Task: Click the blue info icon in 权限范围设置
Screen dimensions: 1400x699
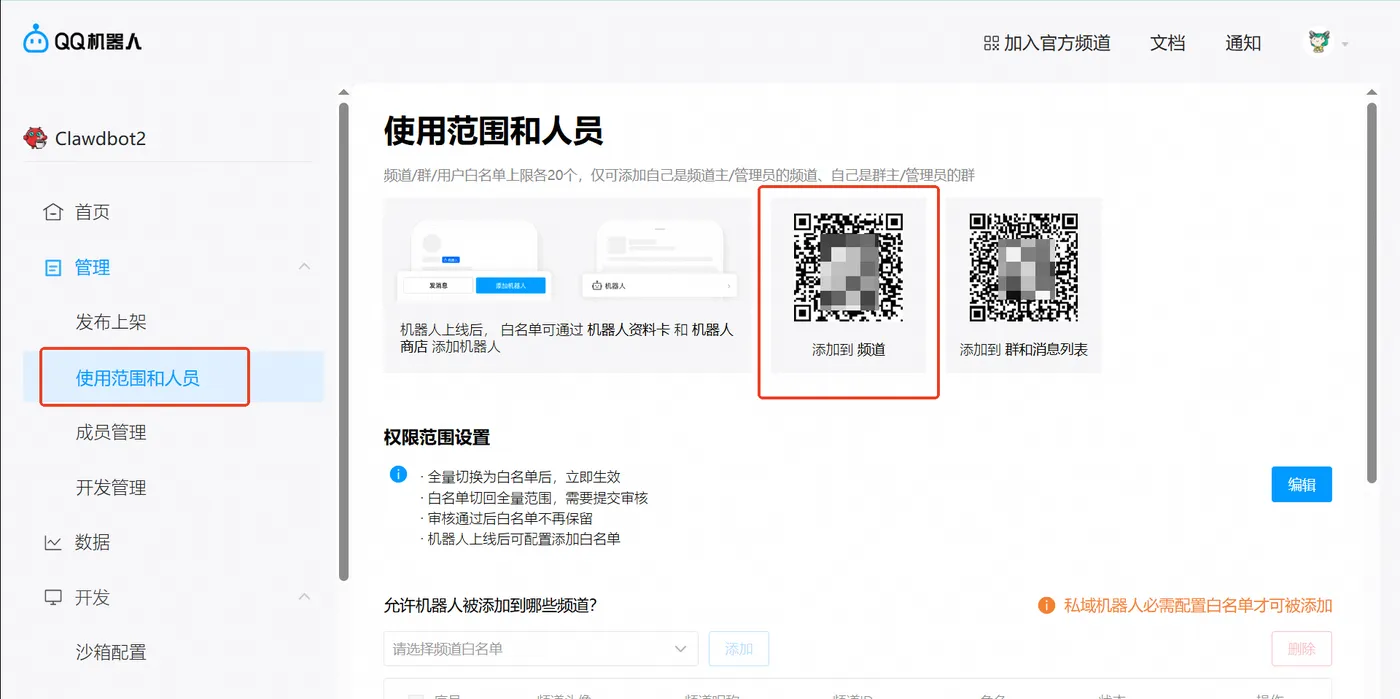Action: 398,474
